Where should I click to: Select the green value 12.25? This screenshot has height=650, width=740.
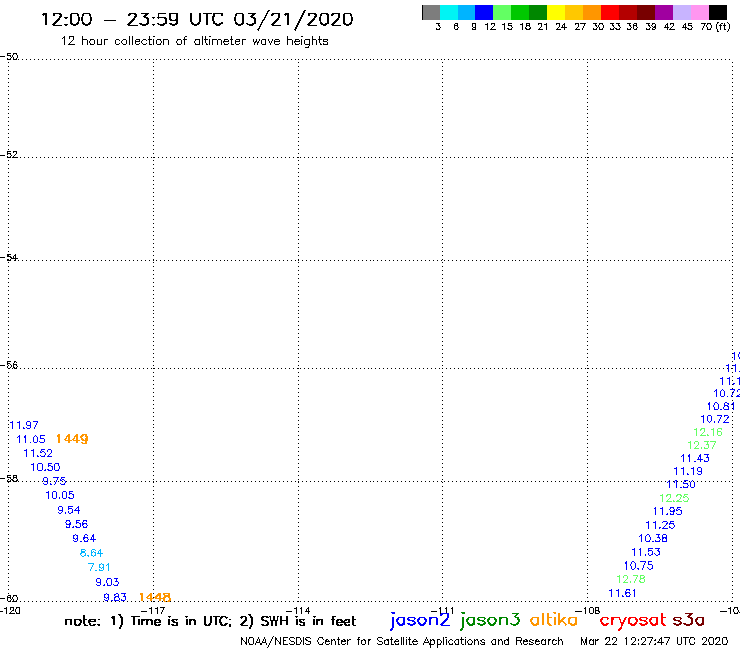coord(674,498)
